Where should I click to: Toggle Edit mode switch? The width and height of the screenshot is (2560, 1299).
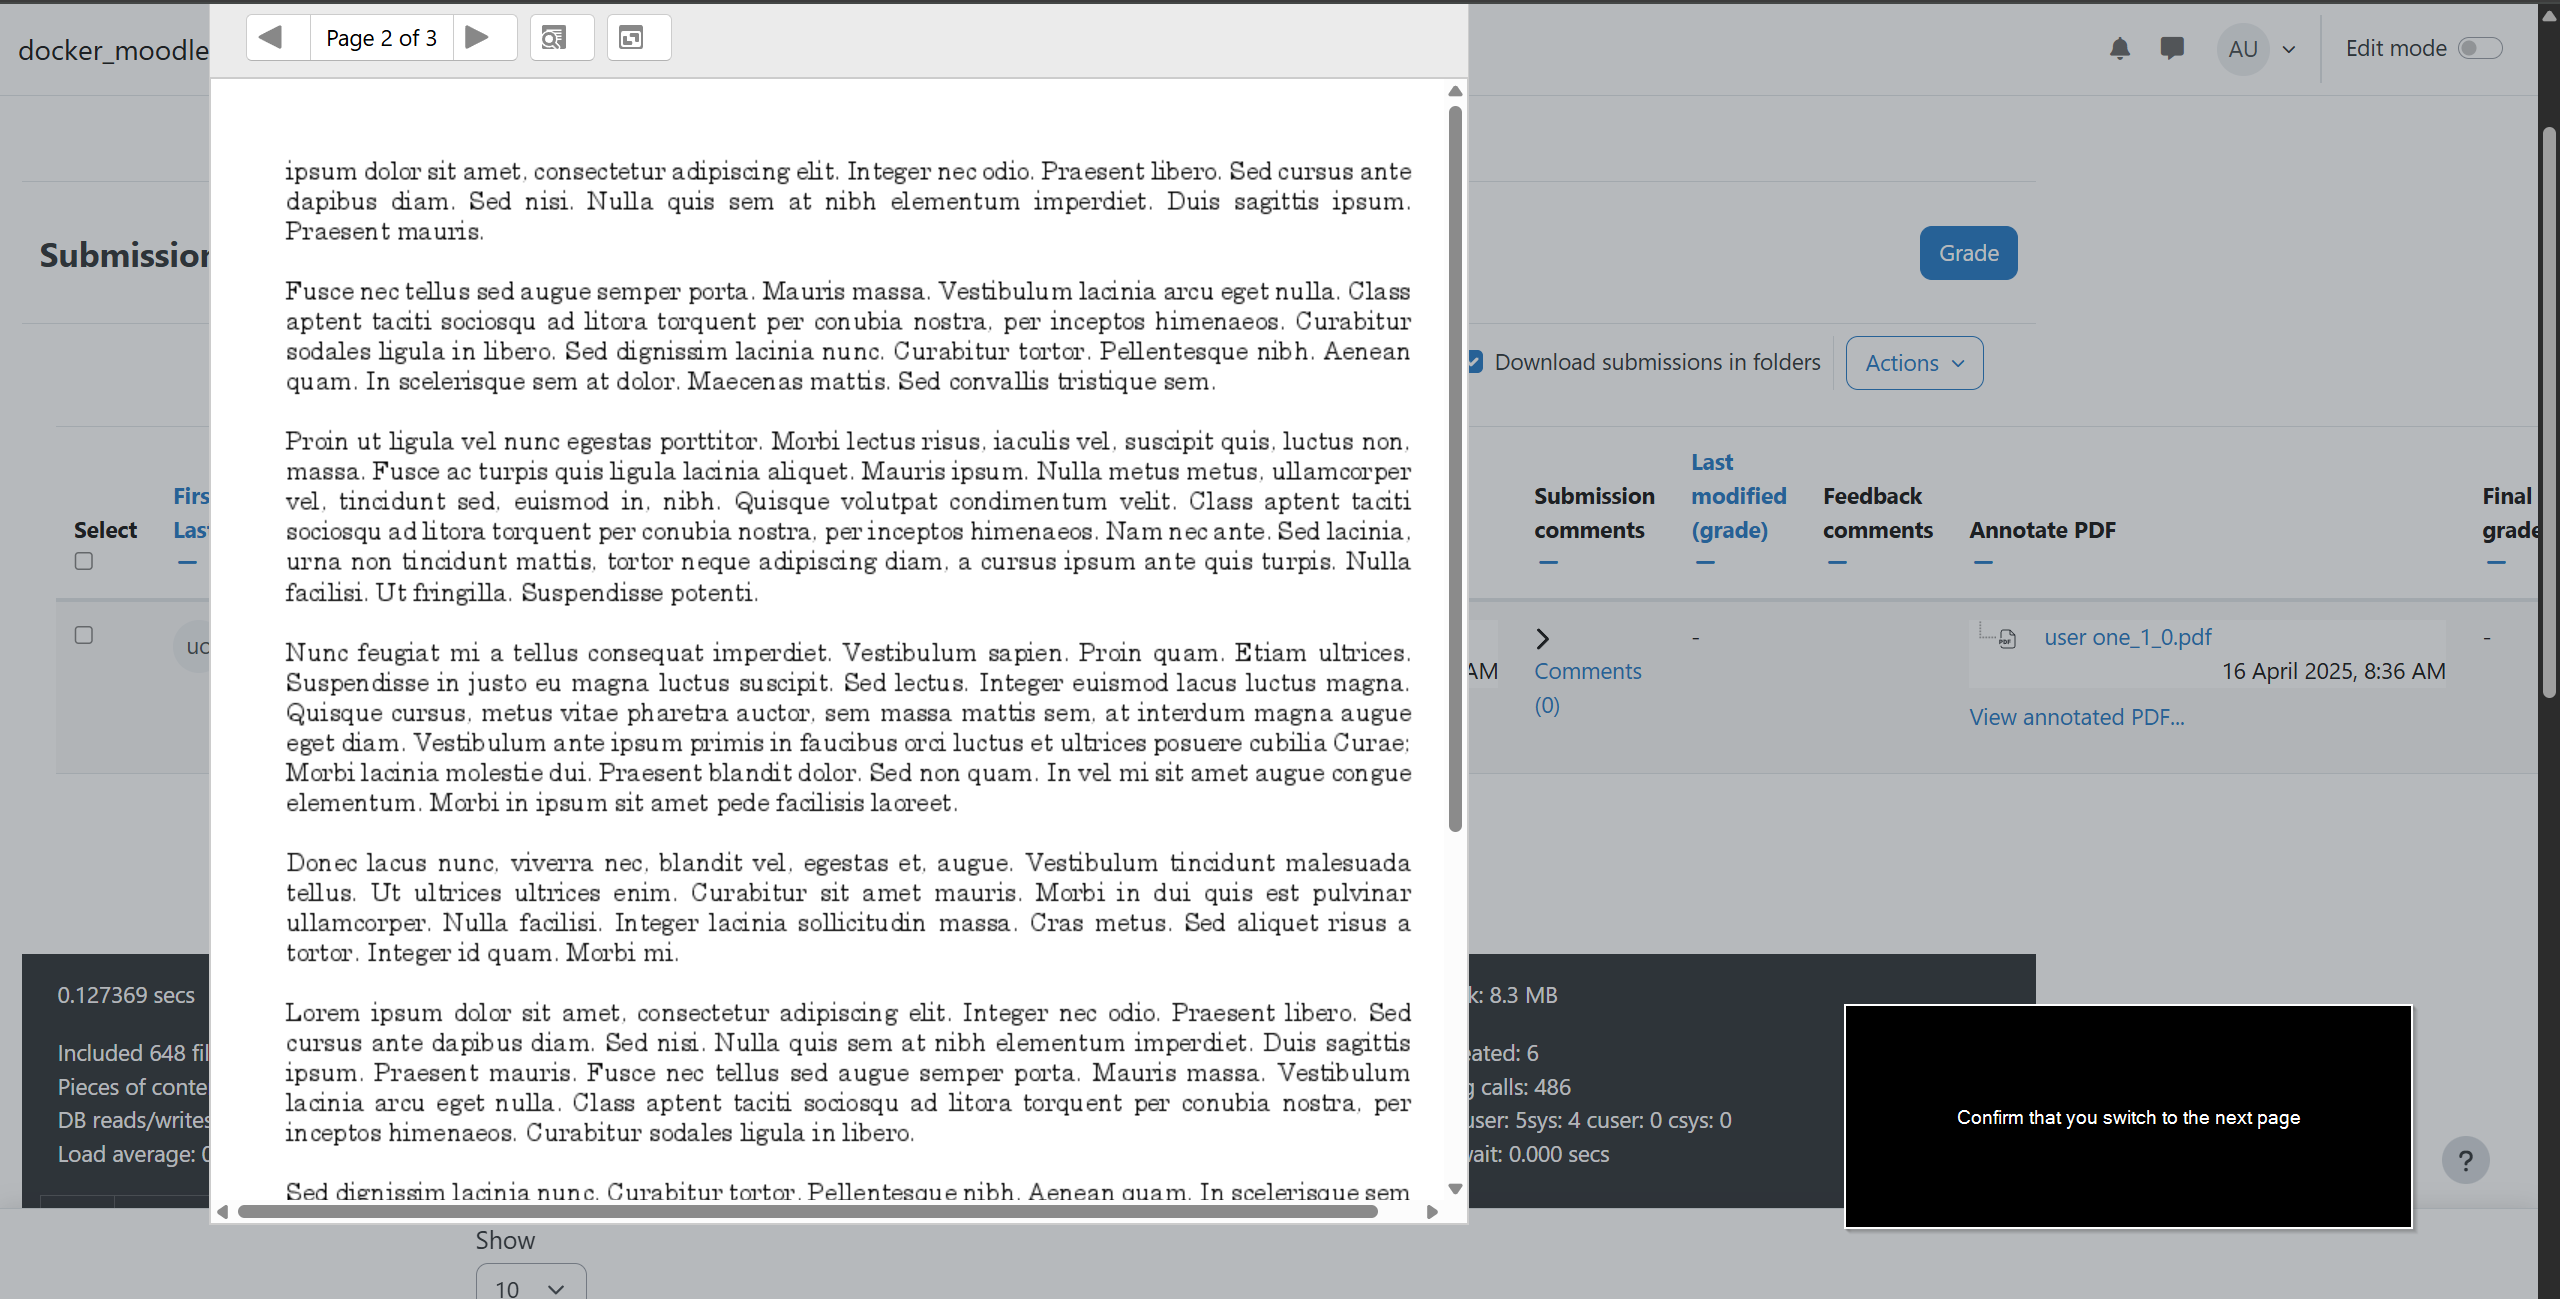pyautogui.click(x=2480, y=48)
